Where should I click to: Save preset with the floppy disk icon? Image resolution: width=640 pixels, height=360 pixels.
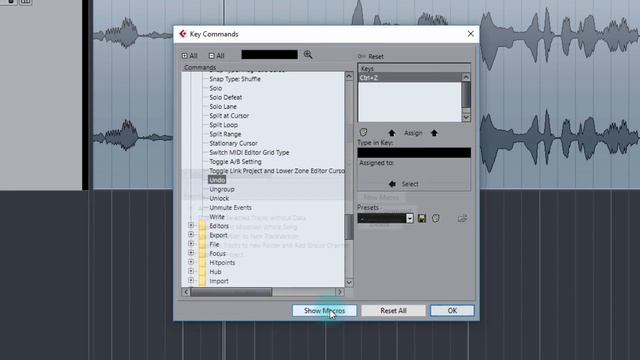[x=422, y=218]
